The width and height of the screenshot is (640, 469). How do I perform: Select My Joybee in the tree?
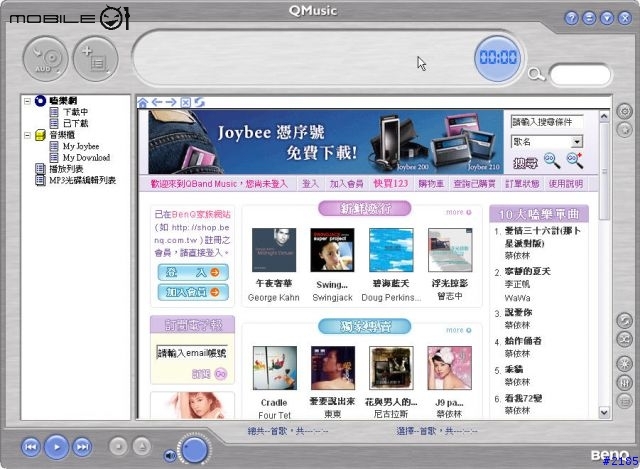81,146
